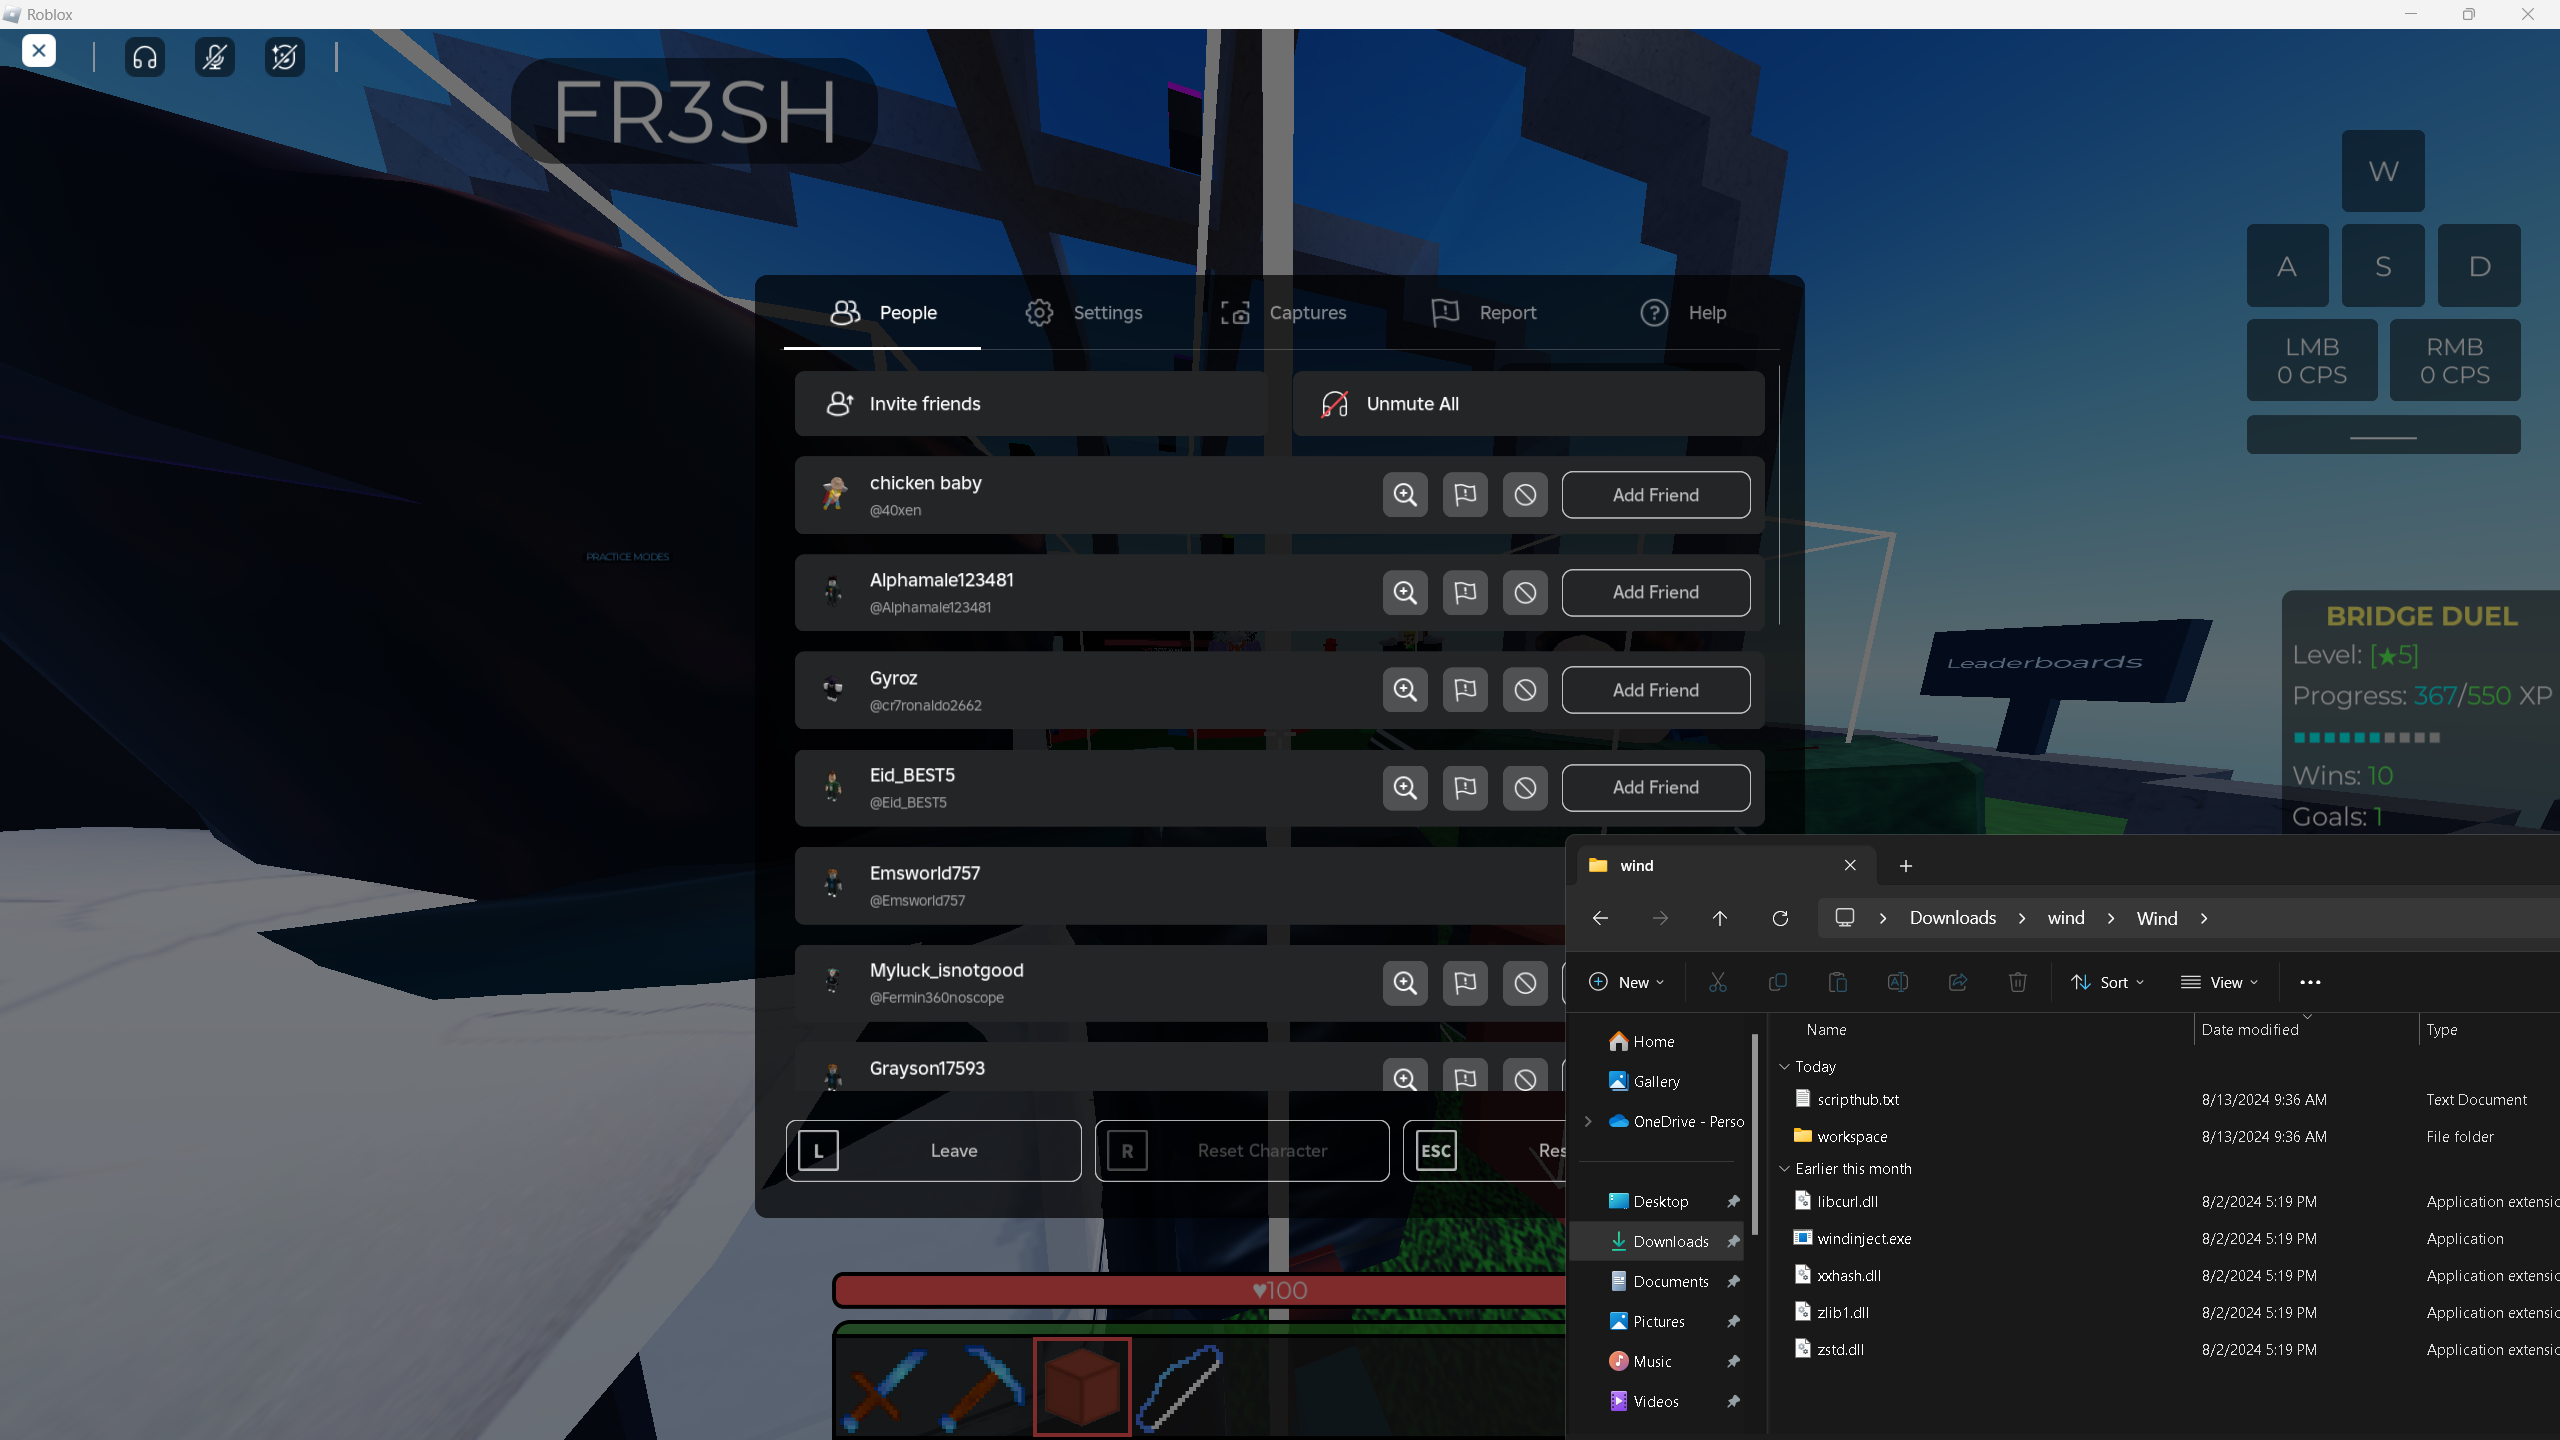The width and height of the screenshot is (2560, 1440).
Task: Toggle the muted microphone icon
Action: coord(215,57)
